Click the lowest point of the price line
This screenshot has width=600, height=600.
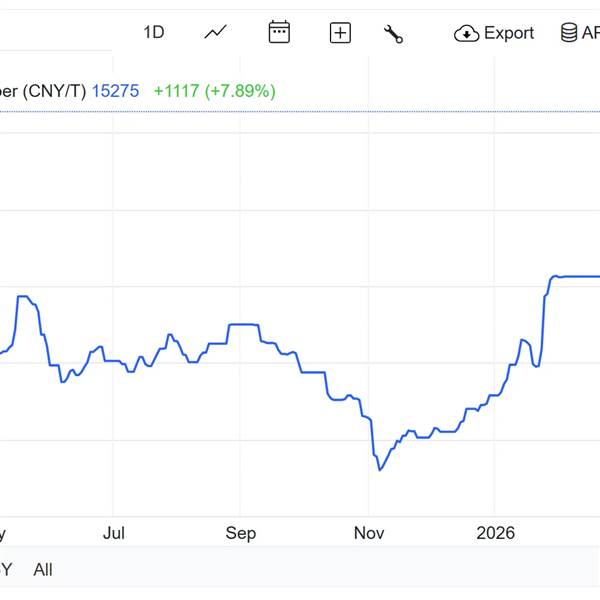pyautogui.click(x=380, y=469)
